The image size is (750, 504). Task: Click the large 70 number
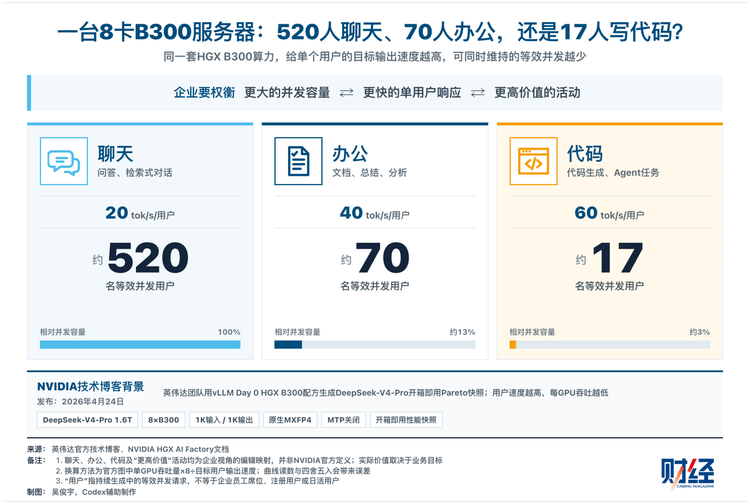383,258
